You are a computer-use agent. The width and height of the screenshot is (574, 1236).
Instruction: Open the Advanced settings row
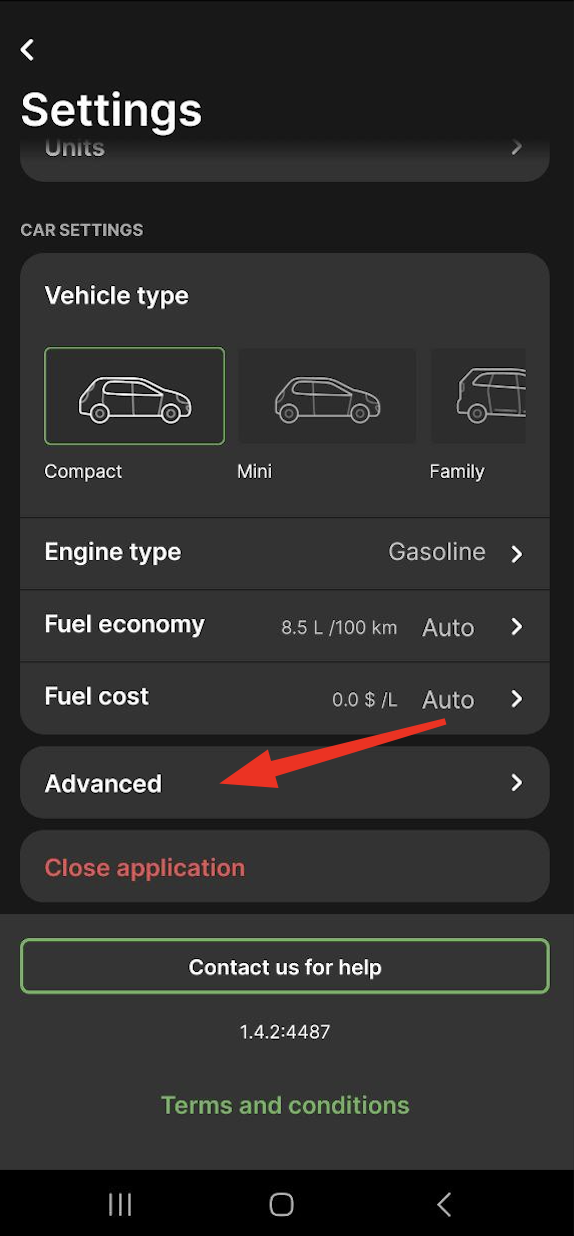click(x=285, y=782)
